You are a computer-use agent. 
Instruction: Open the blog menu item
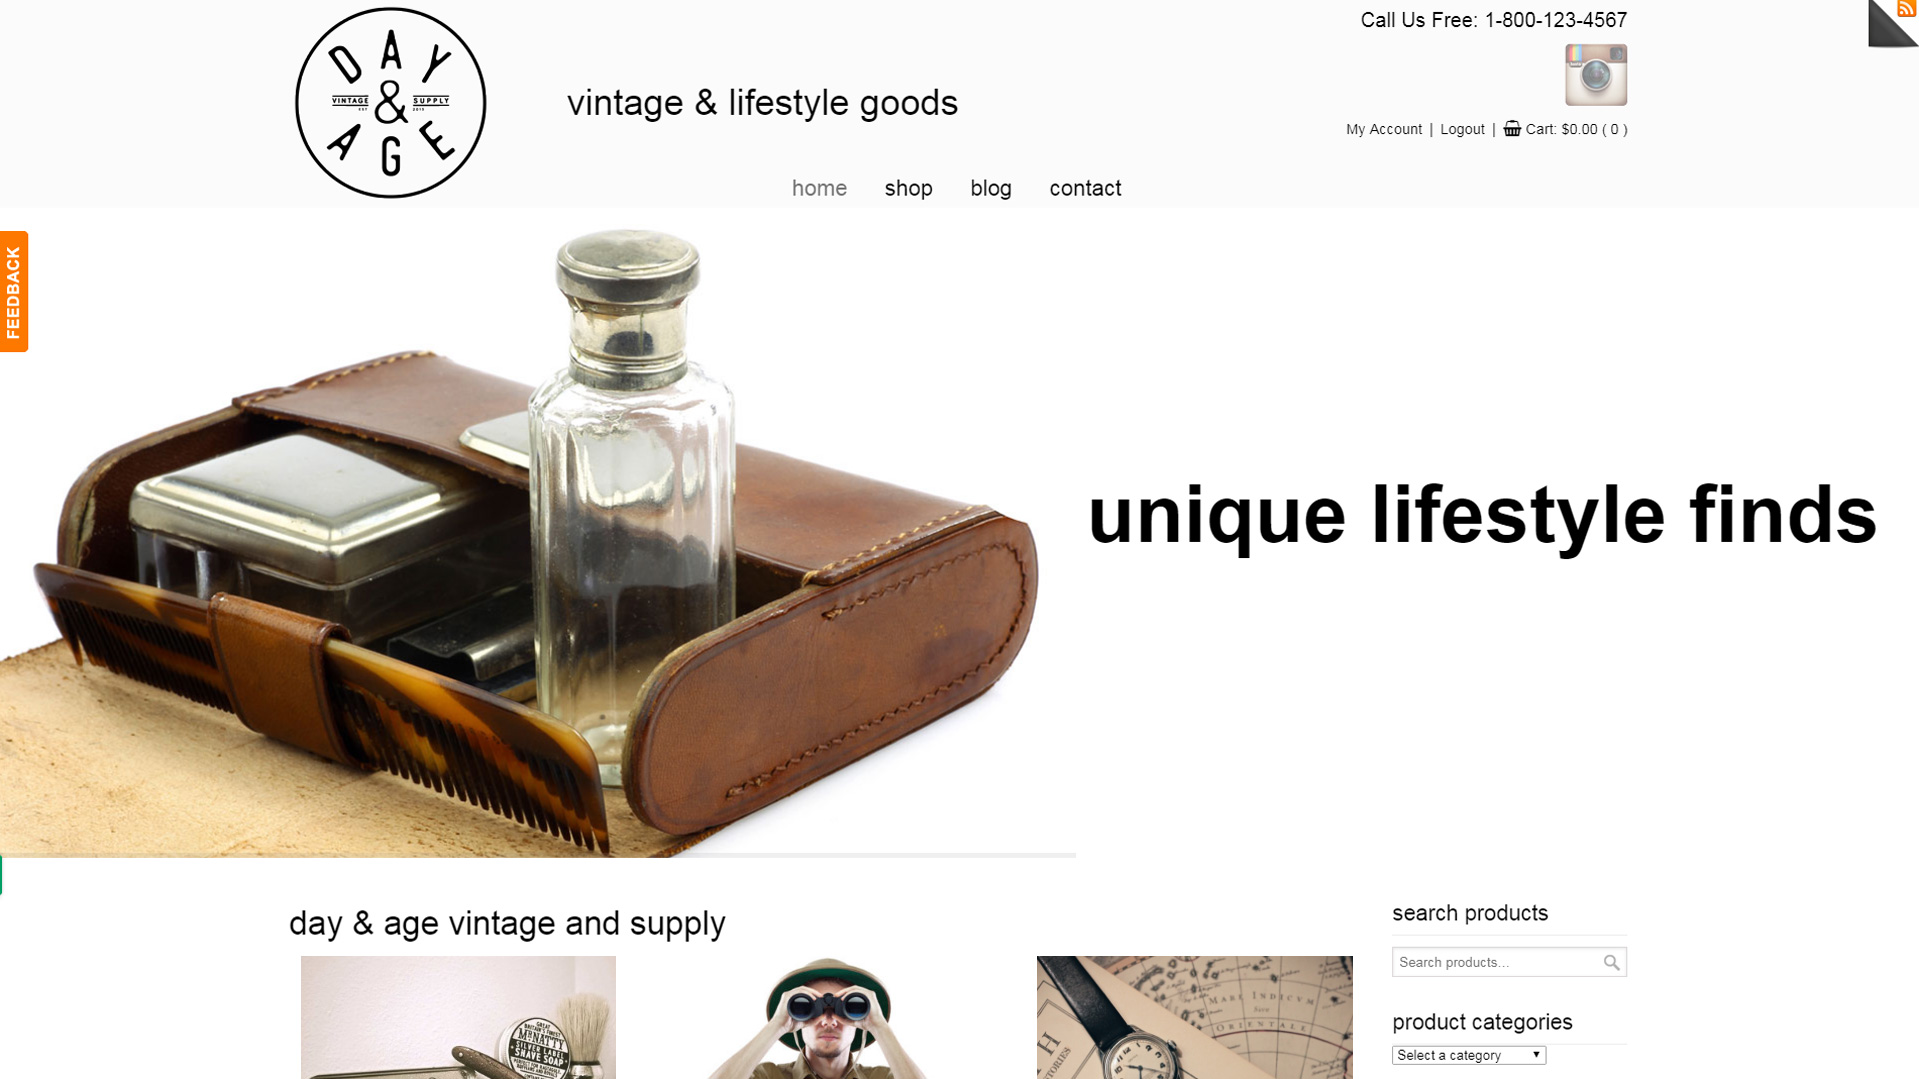click(990, 188)
